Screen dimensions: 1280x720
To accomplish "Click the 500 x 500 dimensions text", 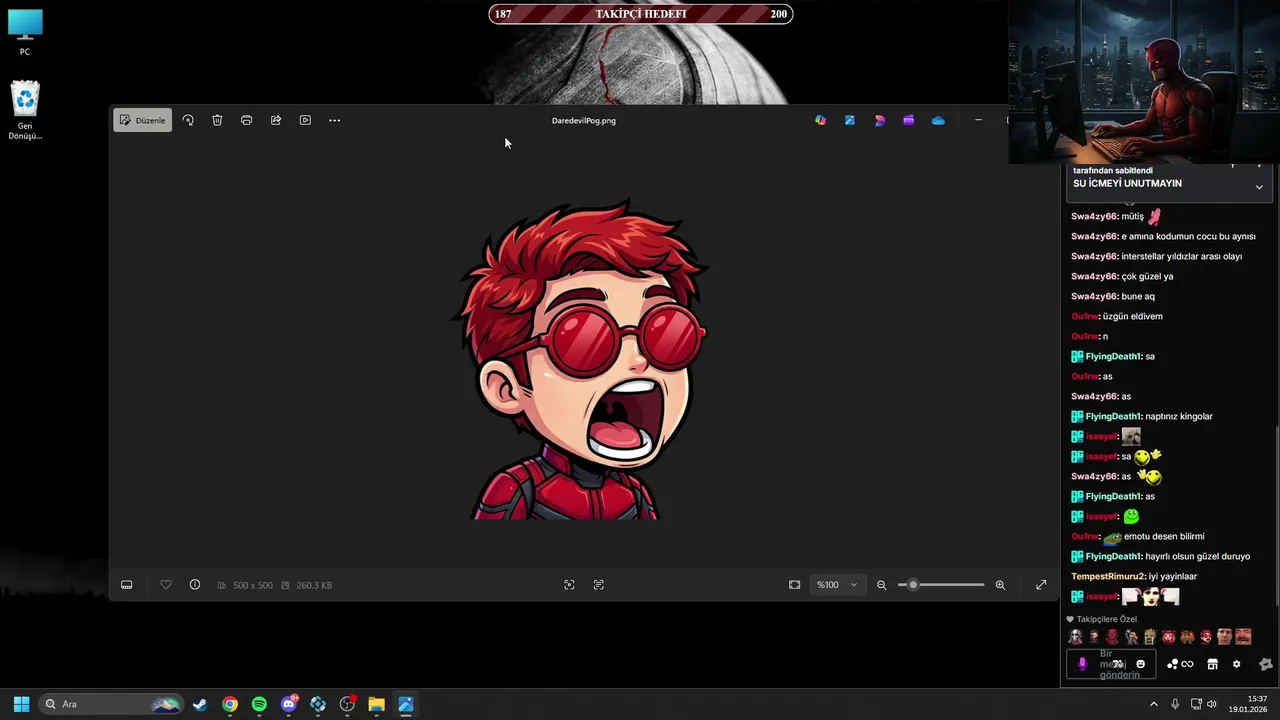I will click(253, 585).
